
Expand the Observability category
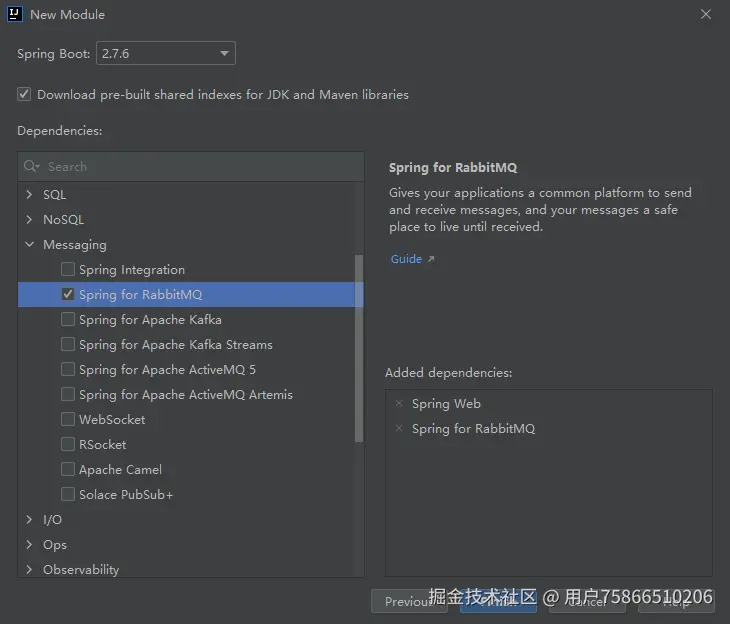(29, 570)
